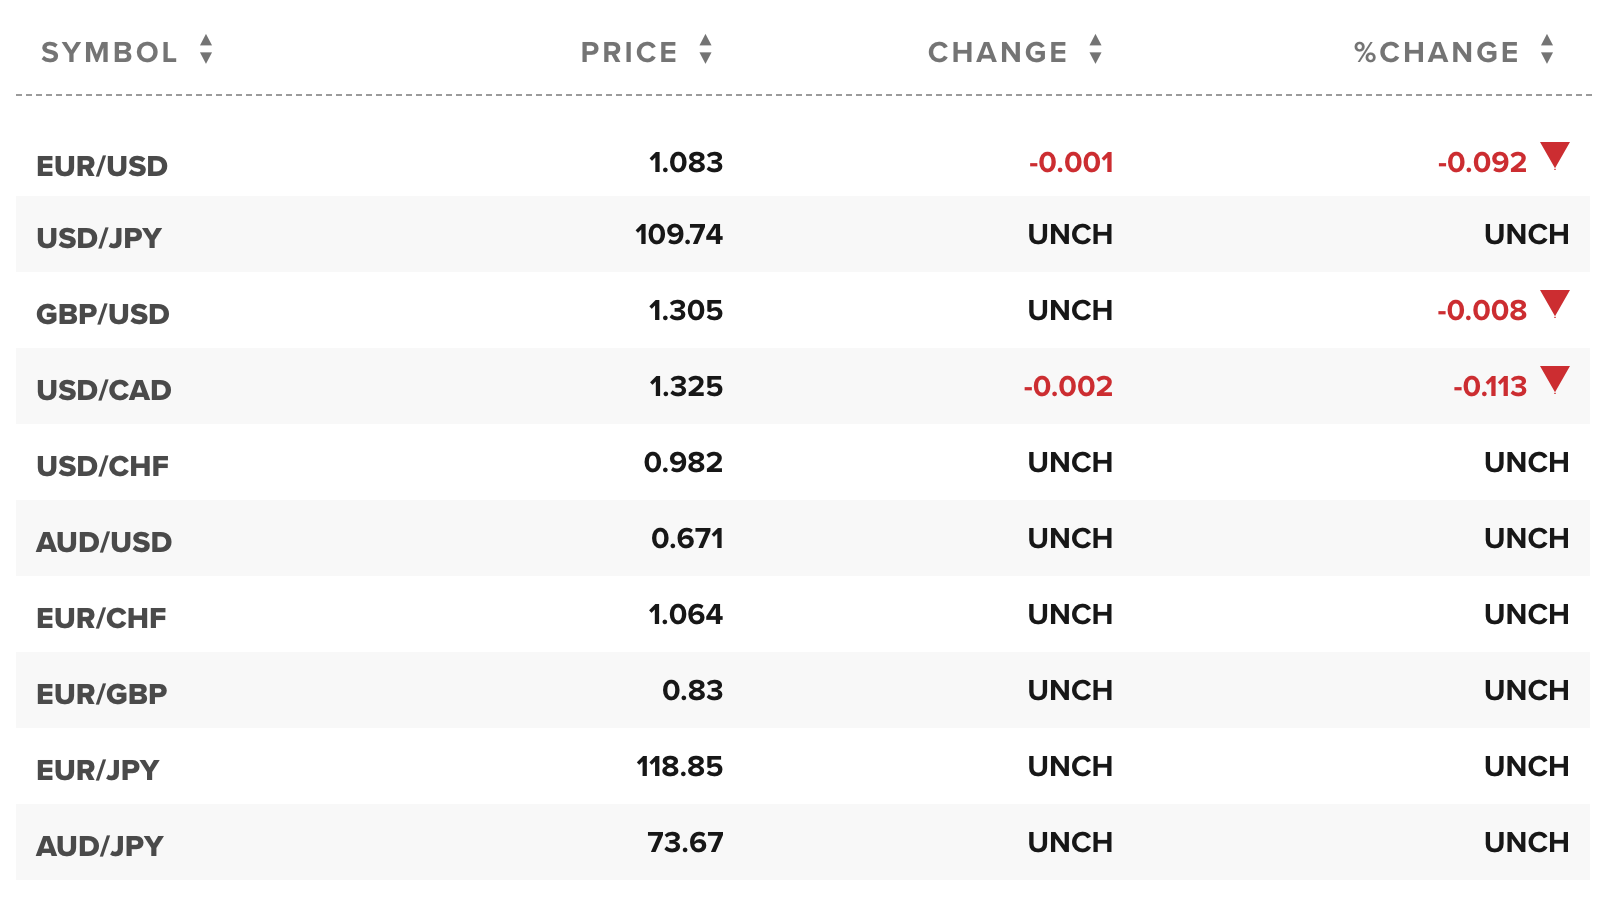
Task: Sort table by %CHANGE column arrows
Action: 1547,49
